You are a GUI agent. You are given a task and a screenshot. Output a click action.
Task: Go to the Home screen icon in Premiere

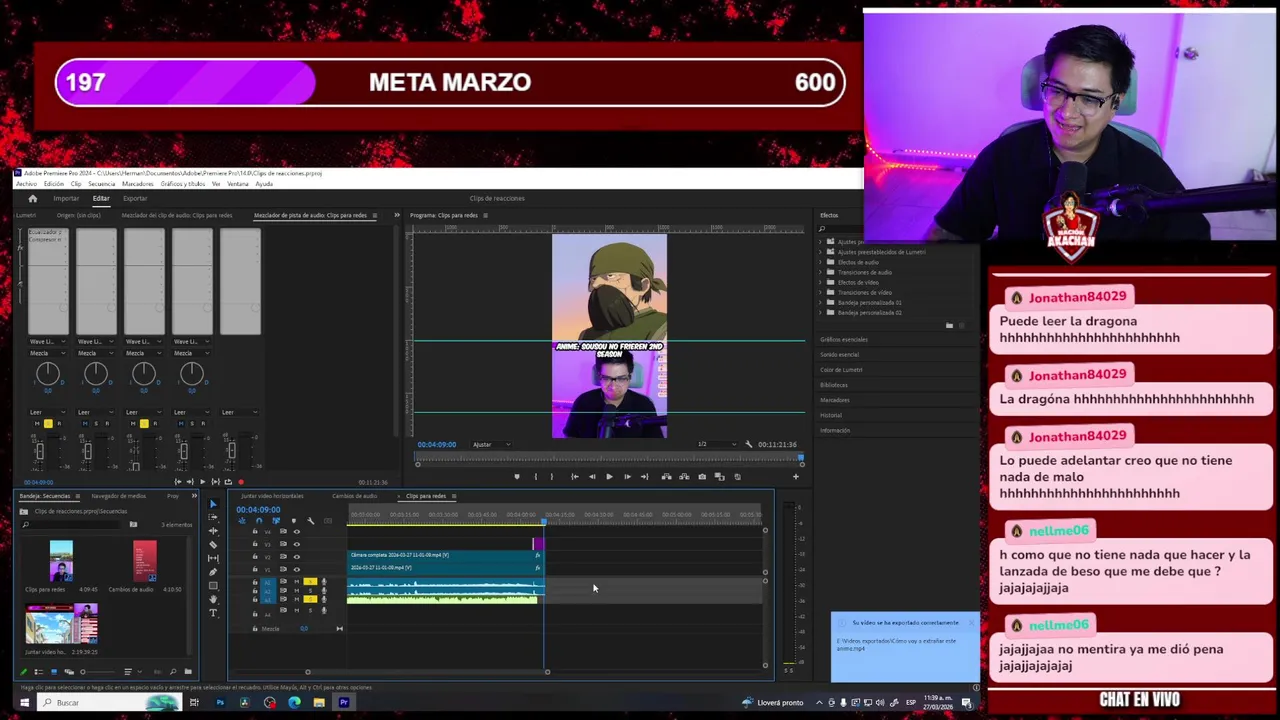[x=32, y=199]
